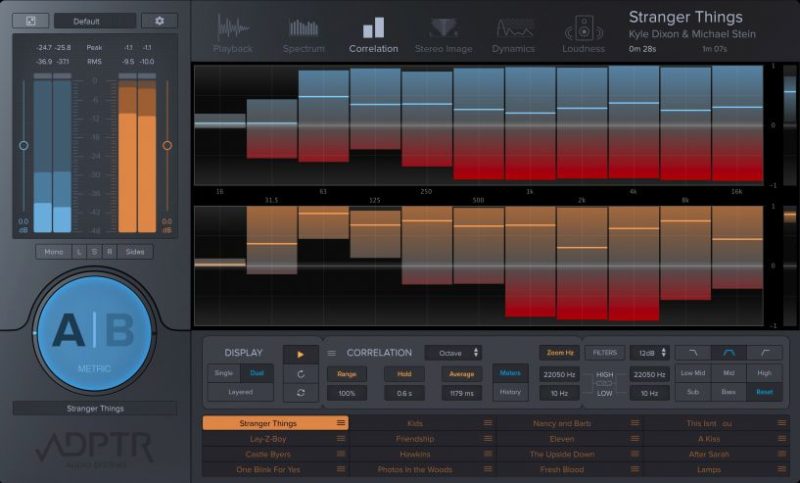Click the two-arrow sync icon
The image size is (800, 483).
point(301,393)
